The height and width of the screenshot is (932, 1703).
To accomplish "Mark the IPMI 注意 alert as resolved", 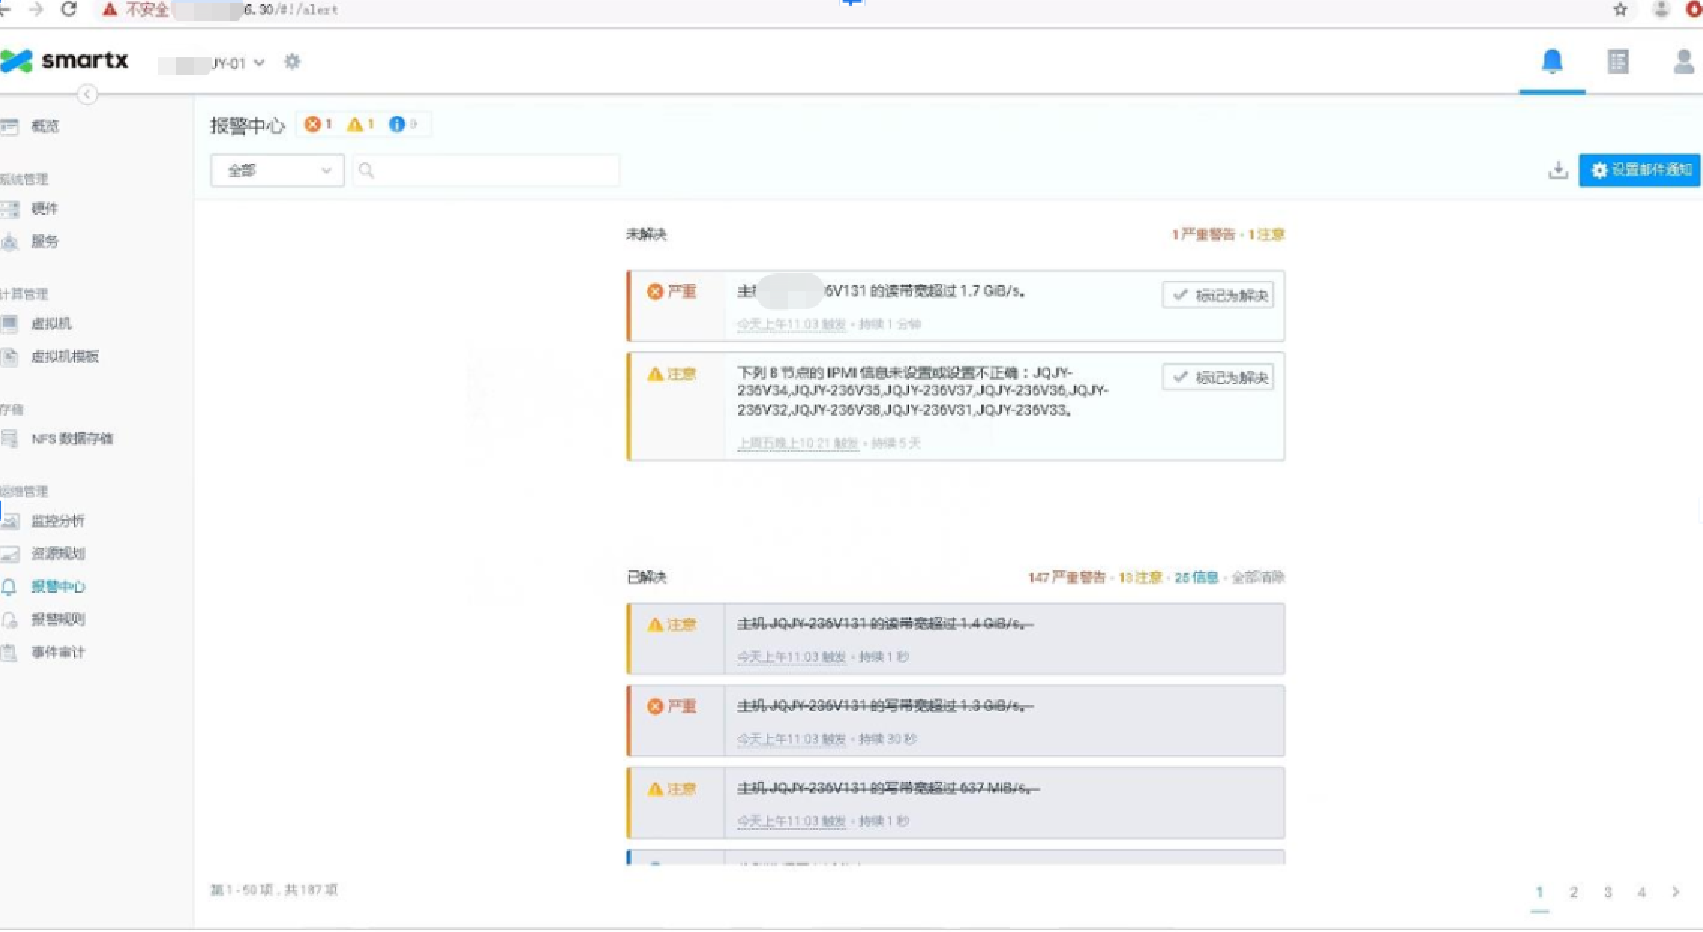I will (x=1217, y=377).
